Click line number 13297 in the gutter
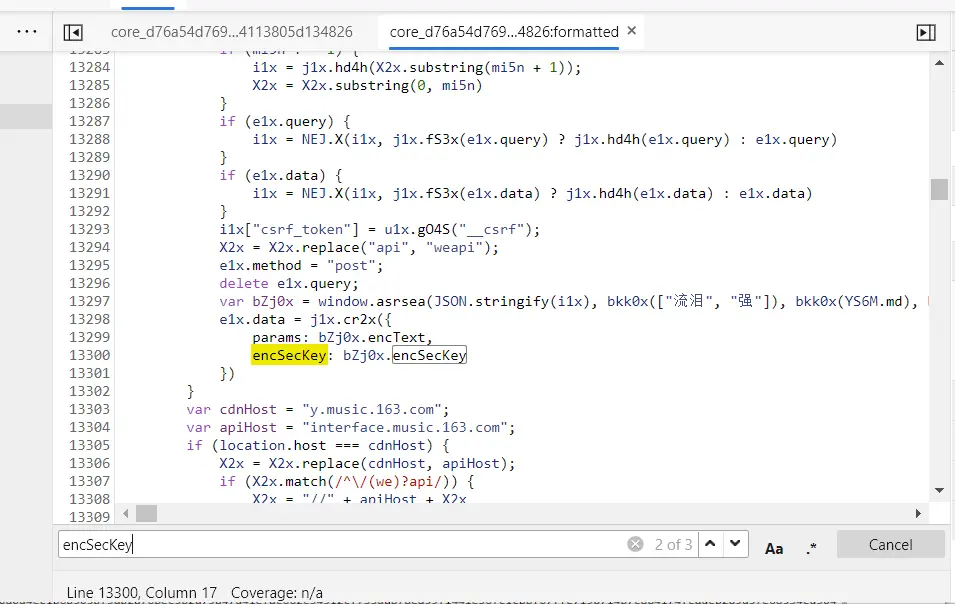The width and height of the screenshot is (955, 604). click(89, 301)
